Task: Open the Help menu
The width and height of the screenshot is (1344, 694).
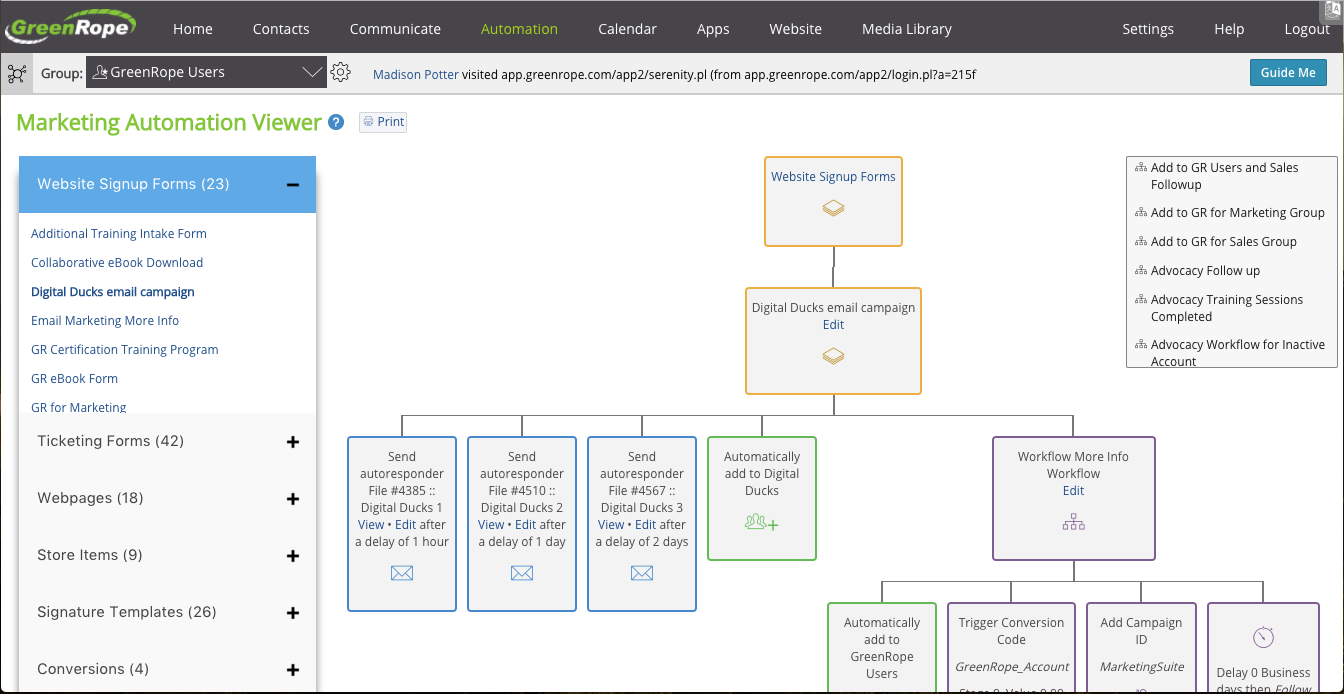Action: pyautogui.click(x=1229, y=29)
